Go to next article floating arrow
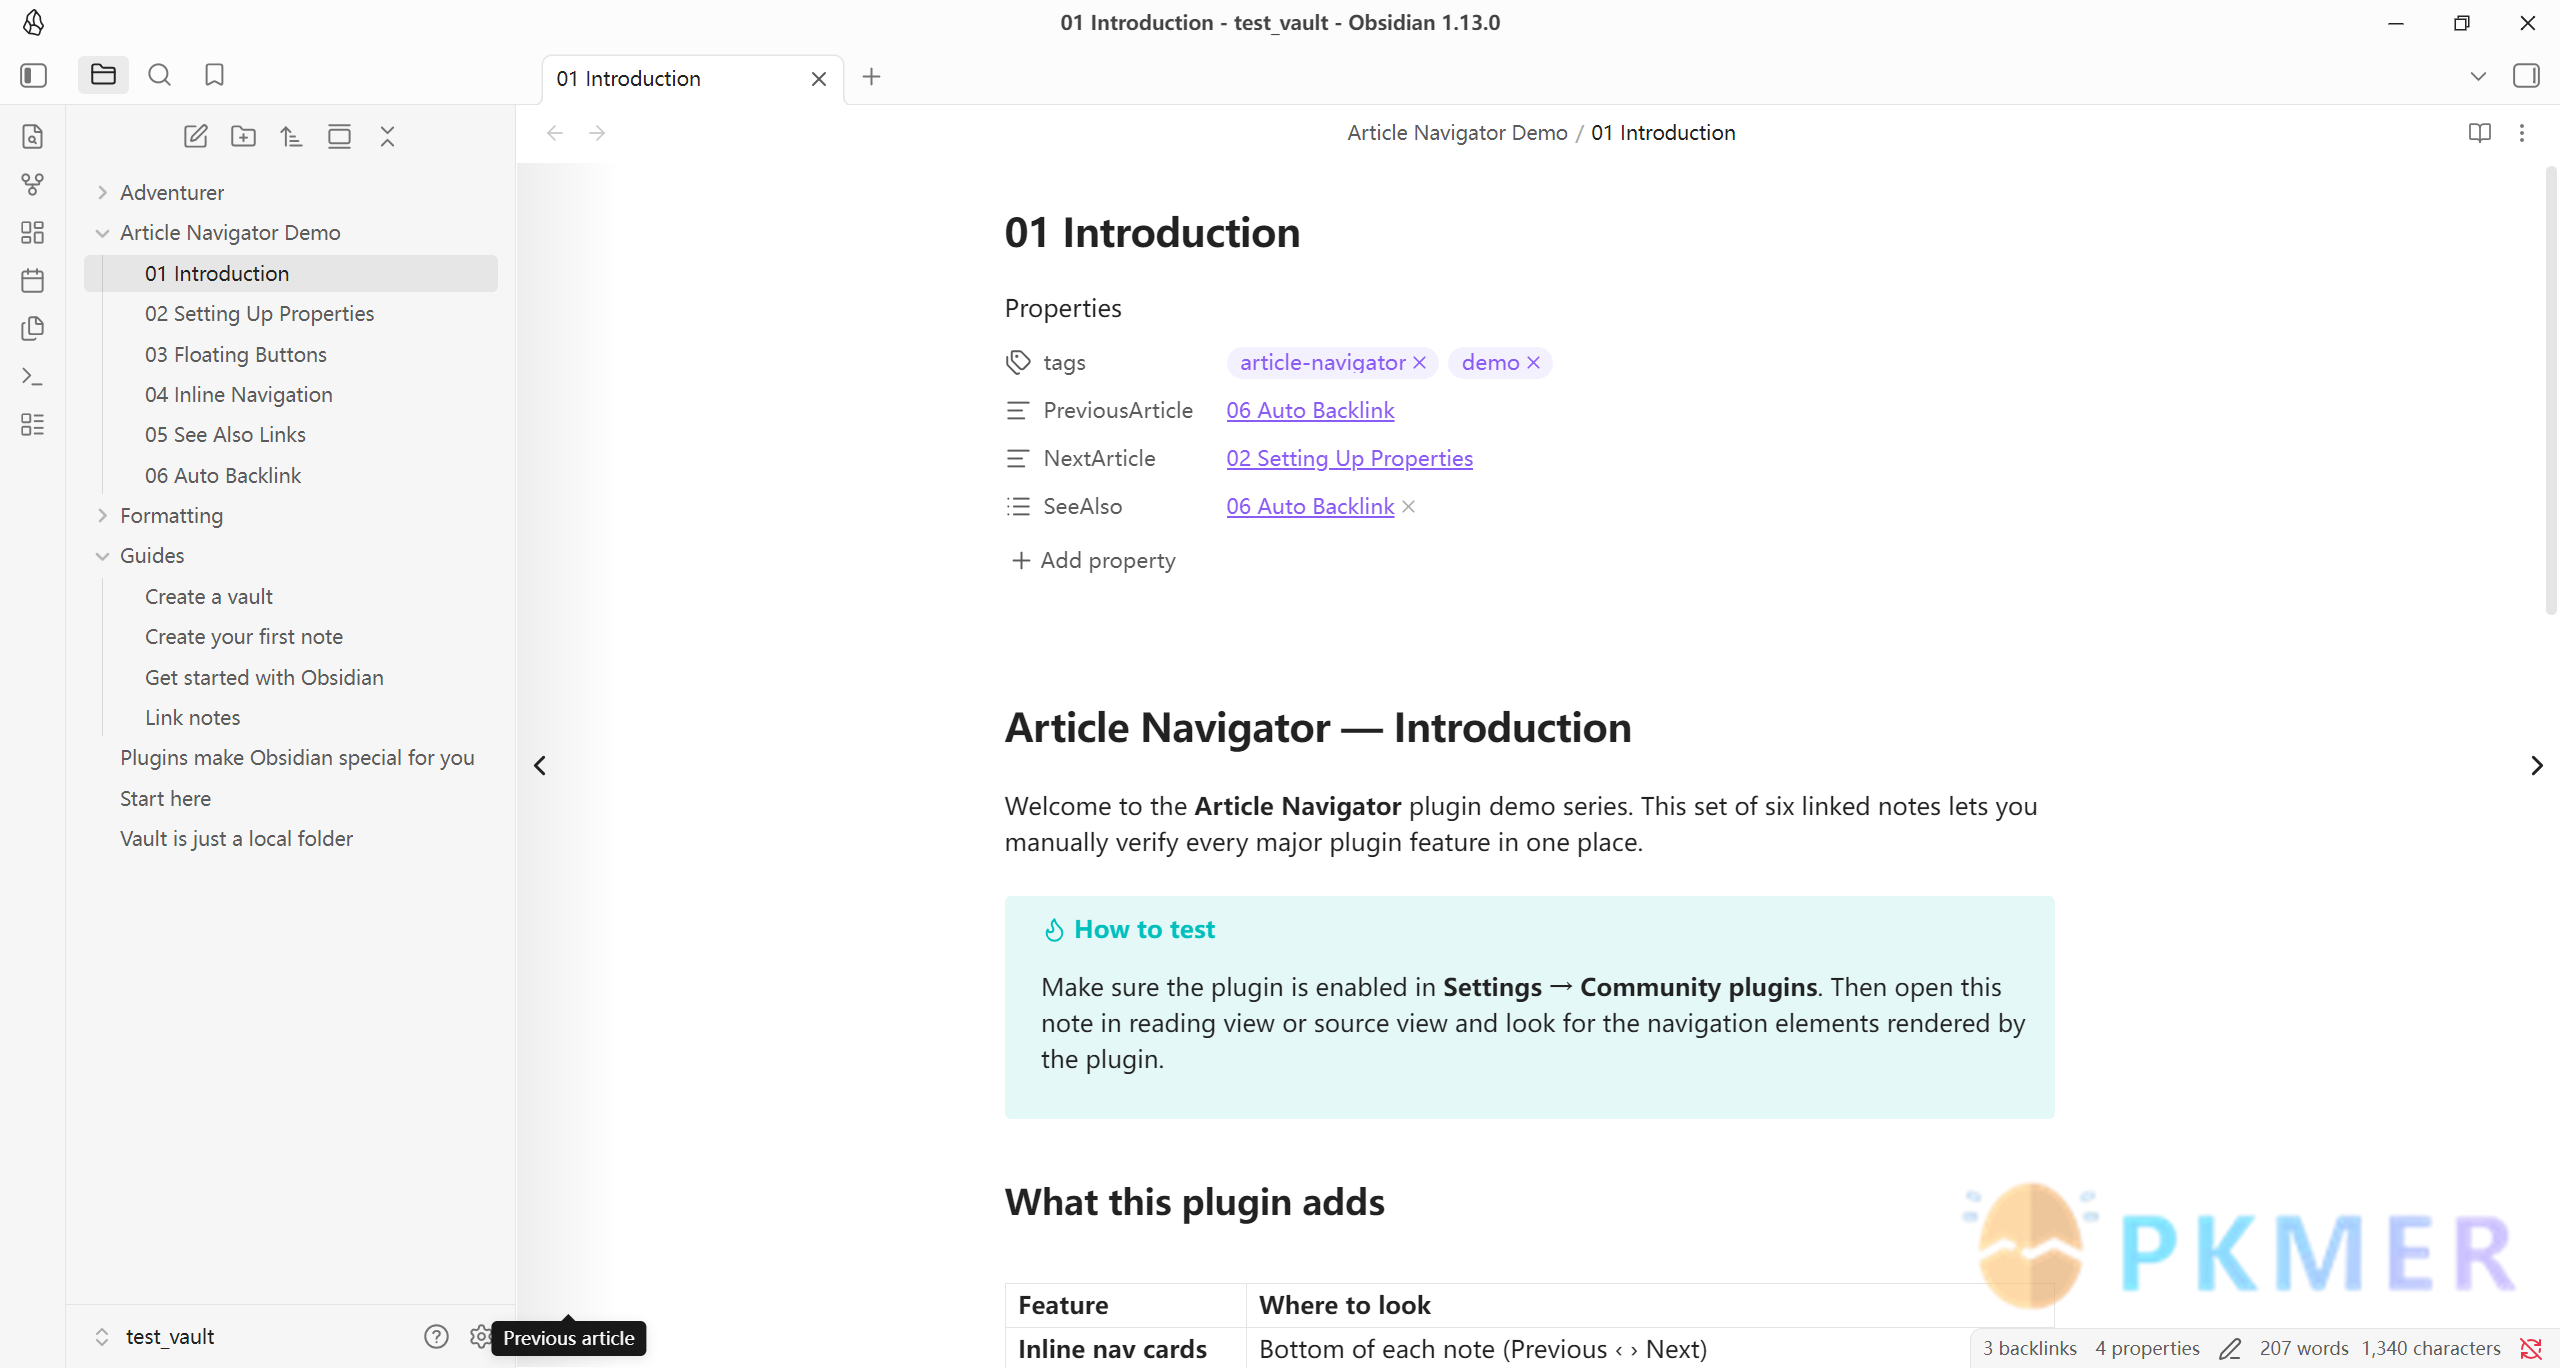The width and height of the screenshot is (2560, 1368). [x=2536, y=766]
